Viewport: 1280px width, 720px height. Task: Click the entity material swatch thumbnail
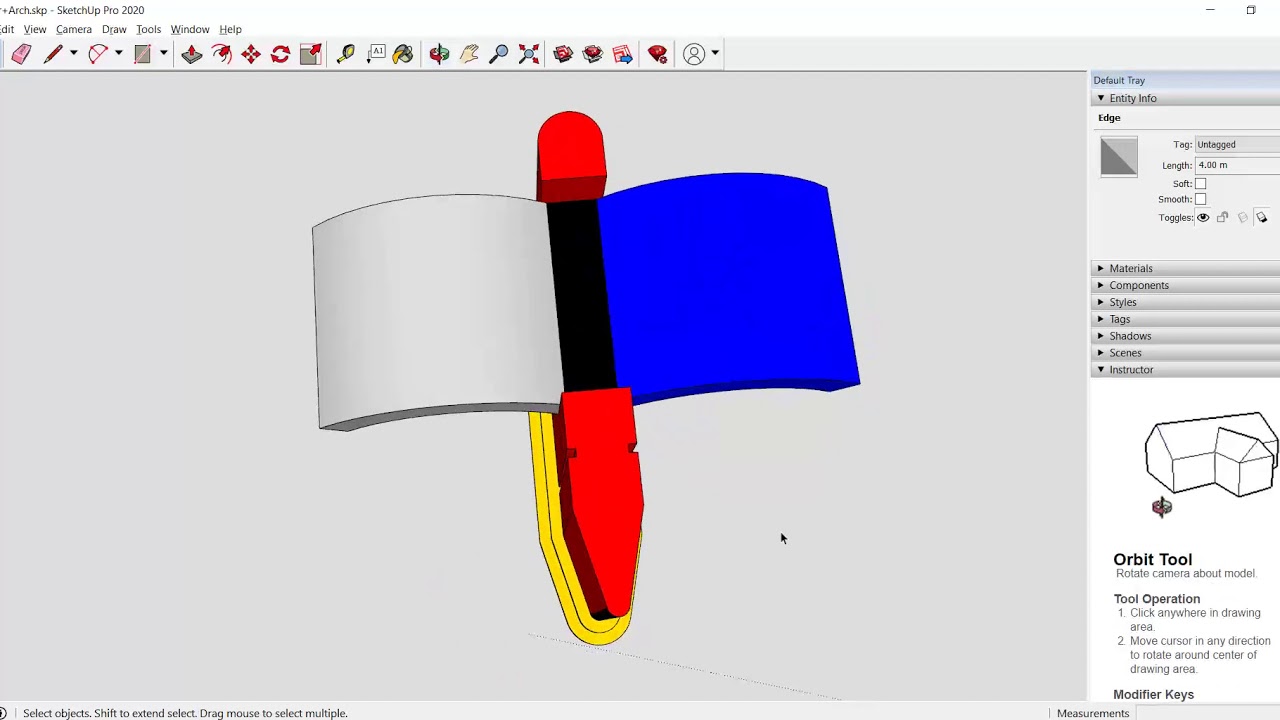pos(1119,157)
